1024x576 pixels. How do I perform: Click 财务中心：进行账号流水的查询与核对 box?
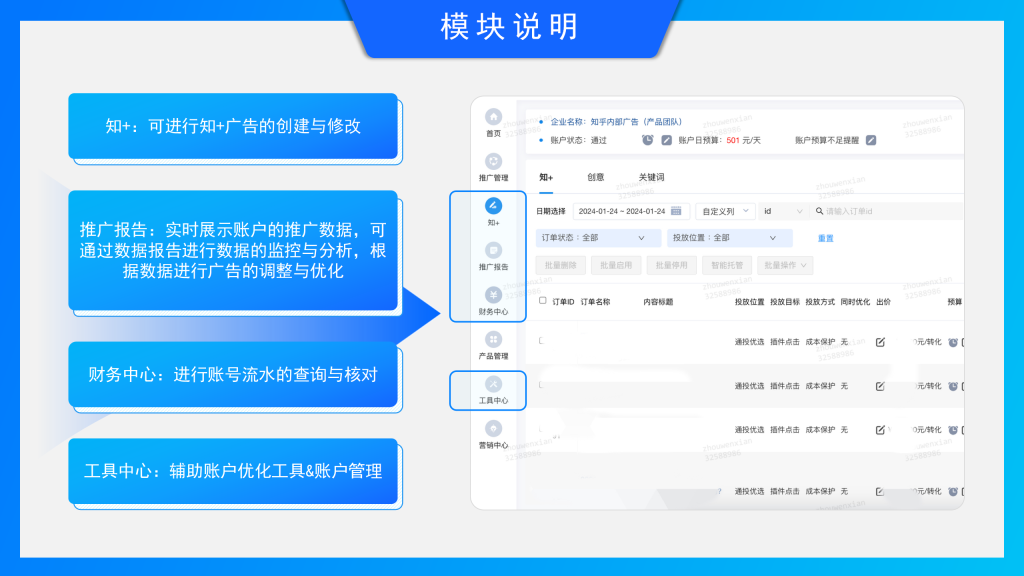233,374
